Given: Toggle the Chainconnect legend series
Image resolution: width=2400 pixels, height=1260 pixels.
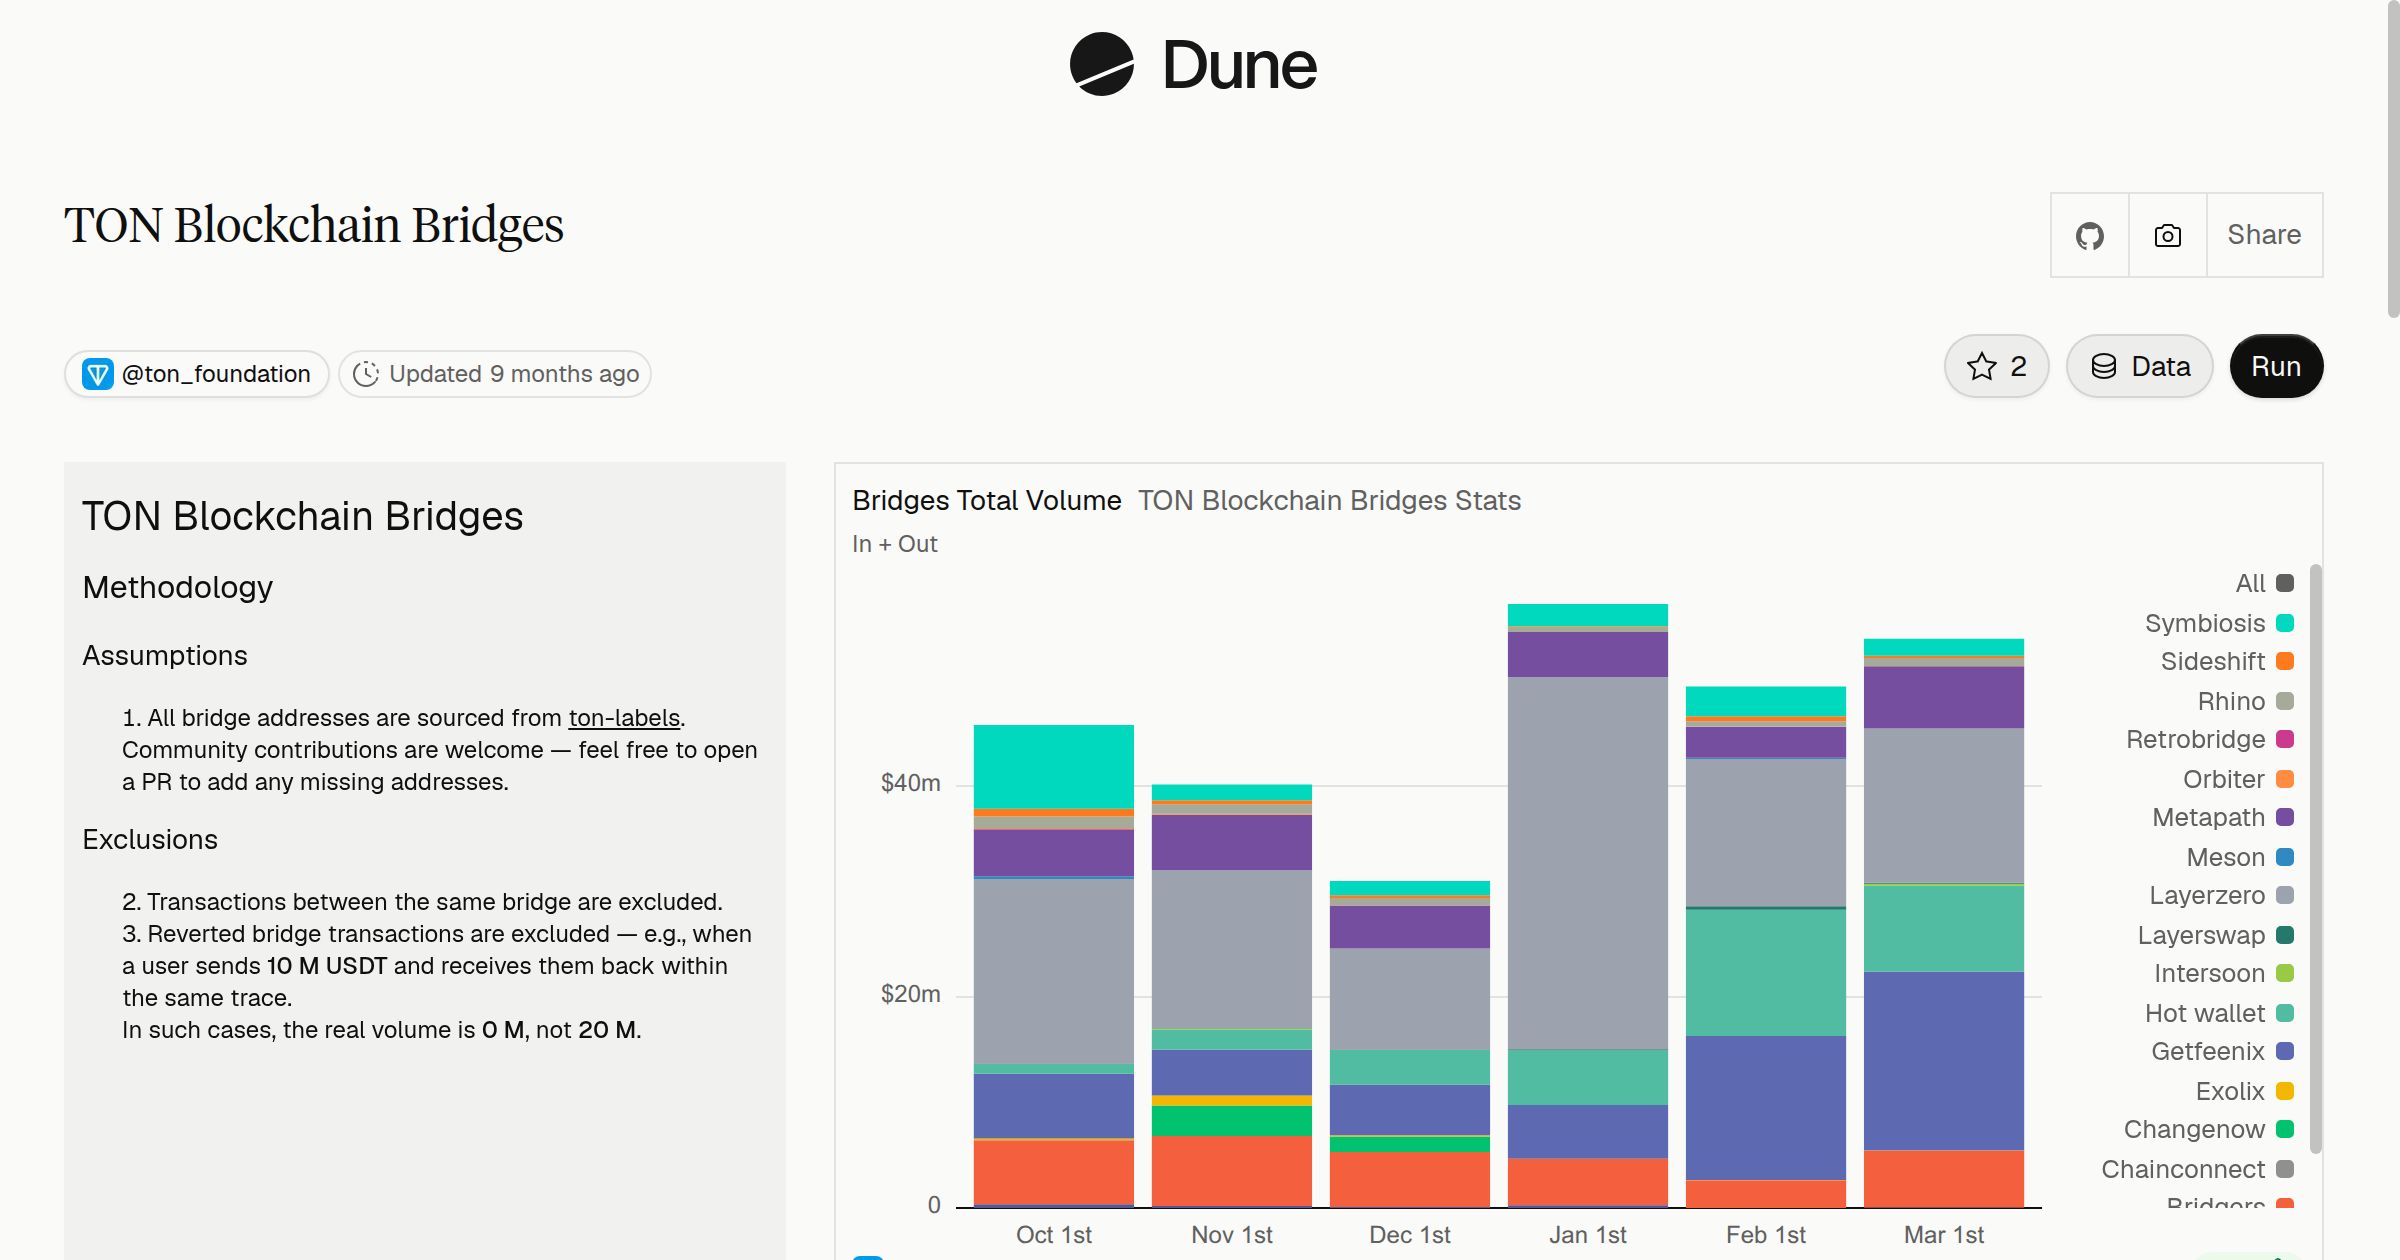Looking at the screenshot, I should pos(2197,1169).
